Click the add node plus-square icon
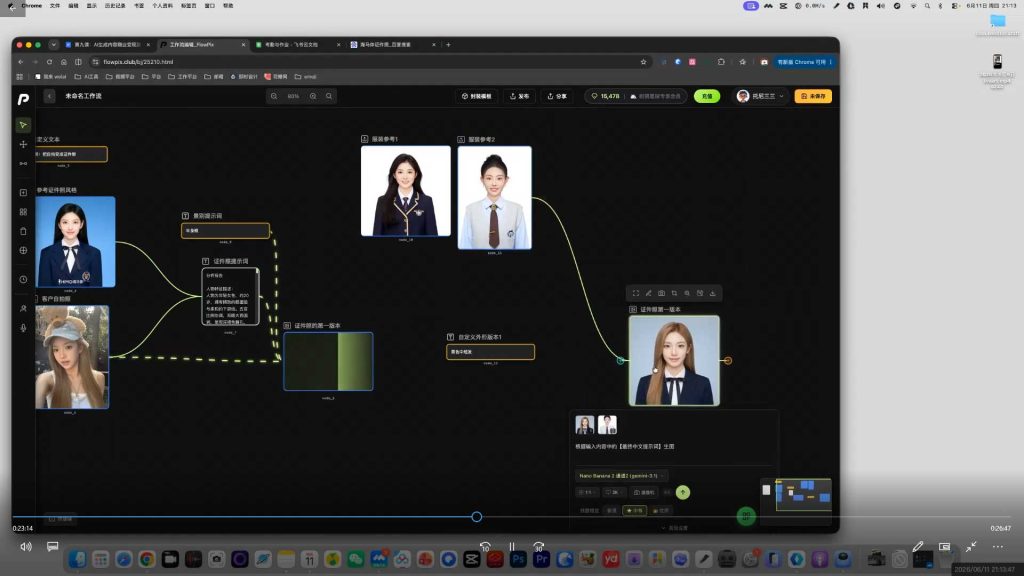Screen dimensions: 1024x576 point(23,193)
